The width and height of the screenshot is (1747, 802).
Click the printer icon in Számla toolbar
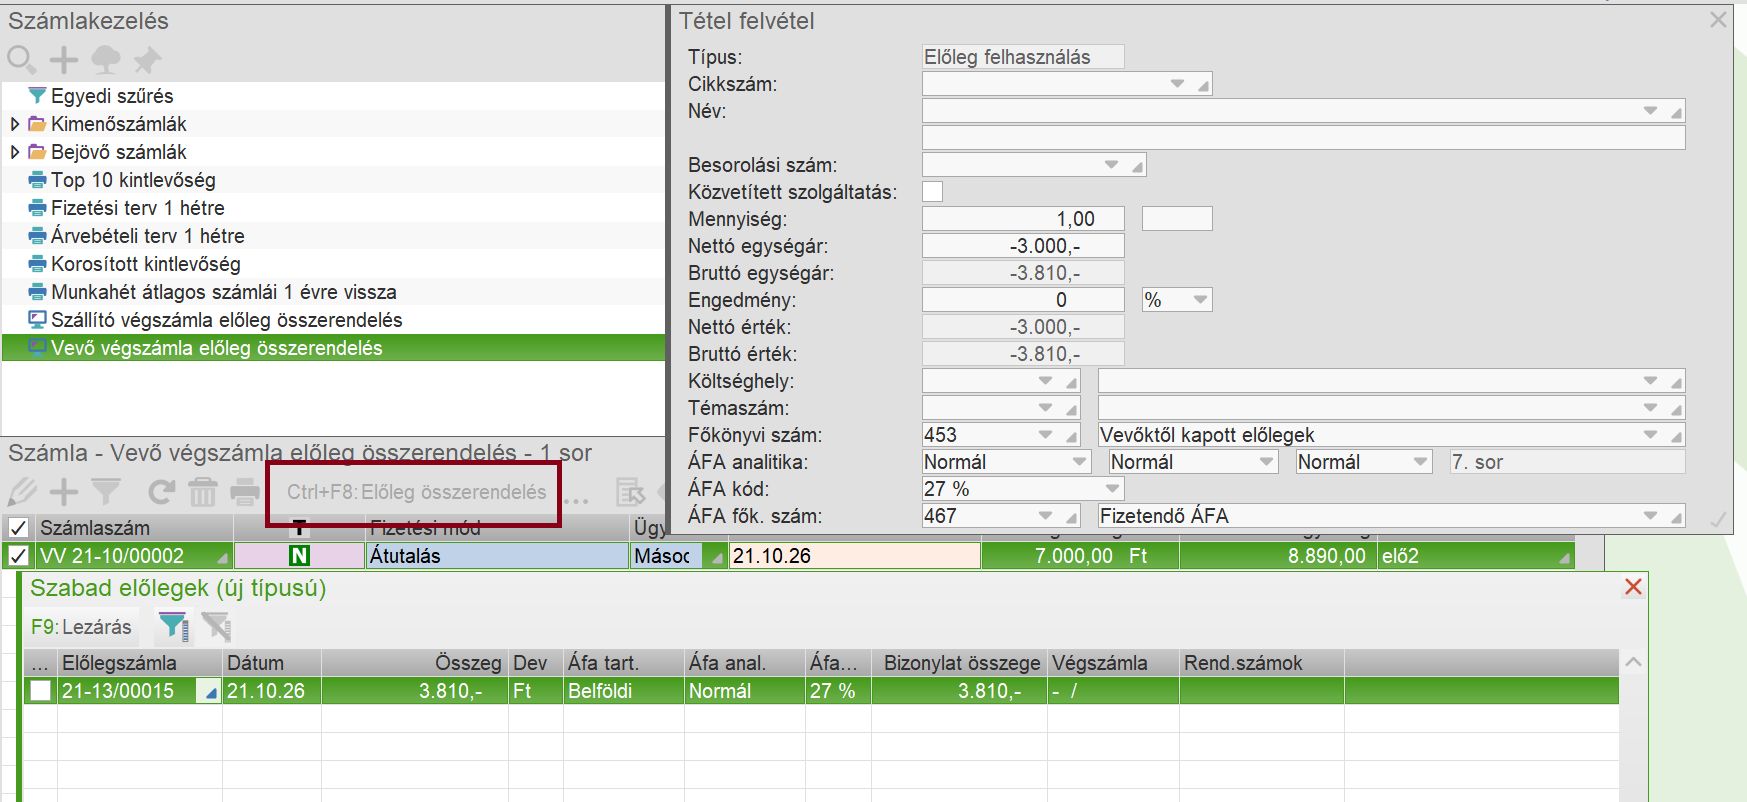tap(245, 492)
